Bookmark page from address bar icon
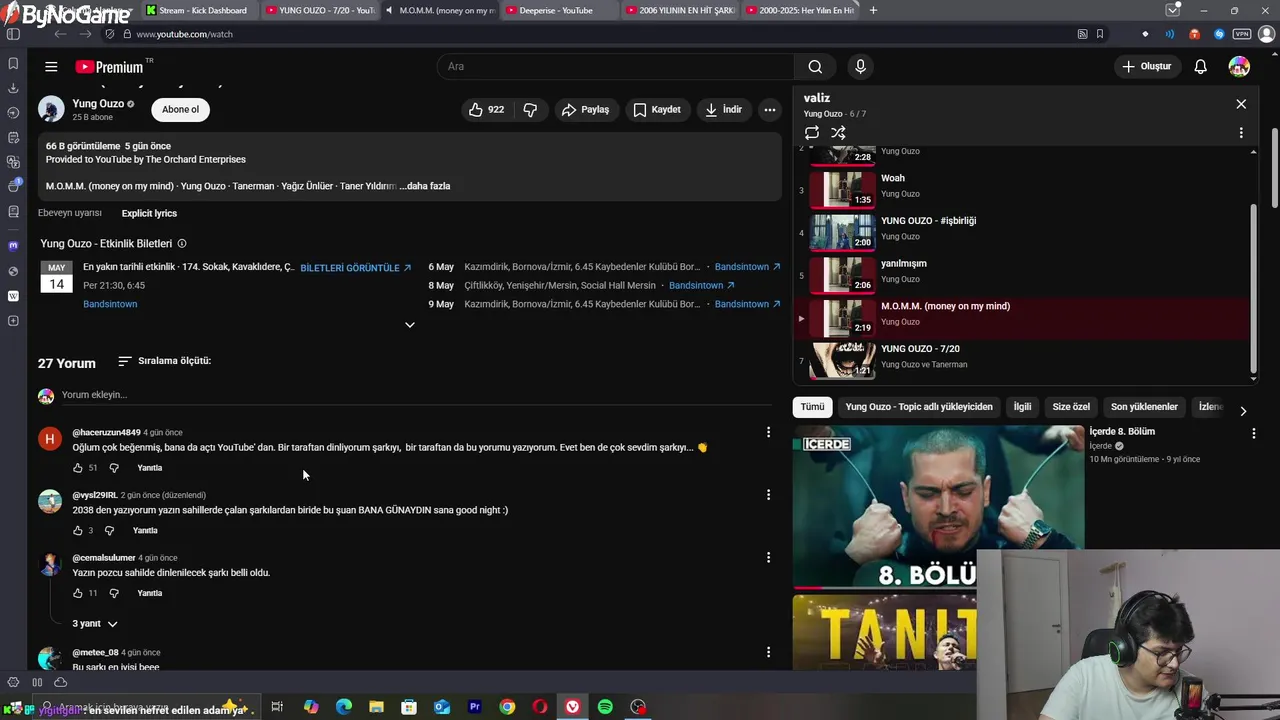Viewport: 1280px width, 720px height. coord(1100,34)
